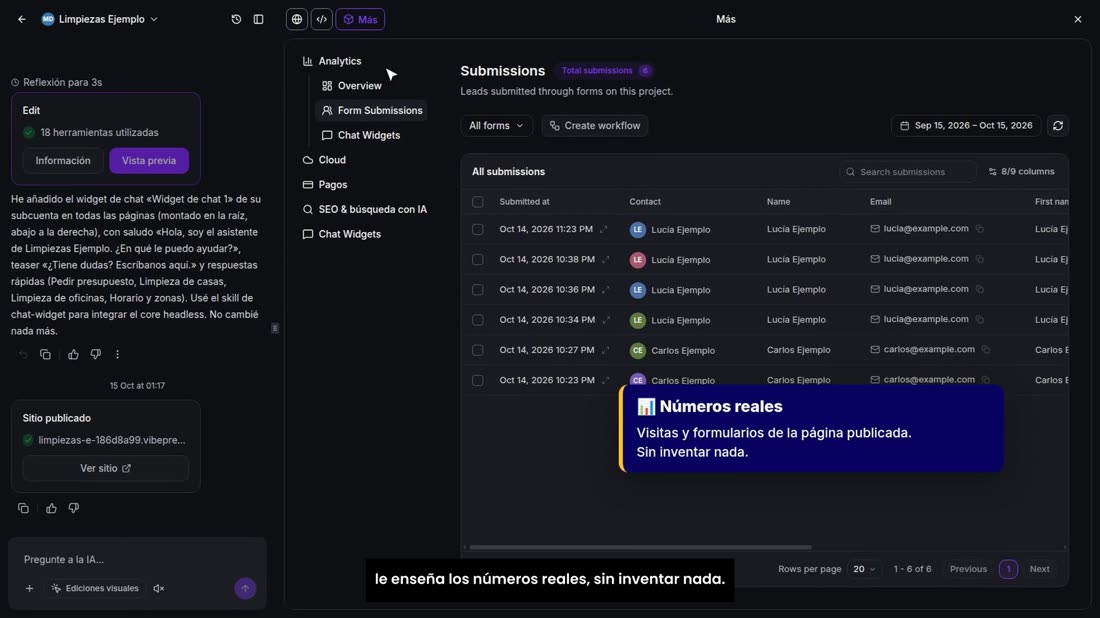Viewport: 1100px width, 618px height.
Task: Check the Oct 14 11:23 PM row
Action: click(478, 229)
